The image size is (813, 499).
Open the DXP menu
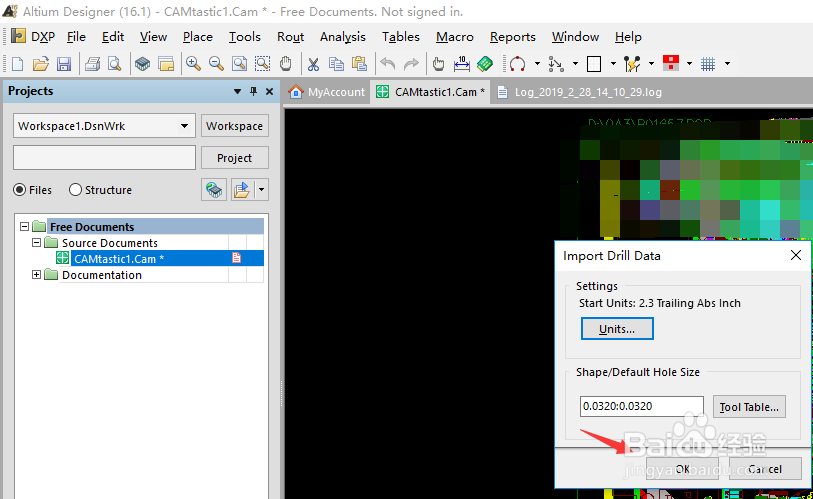(x=43, y=37)
